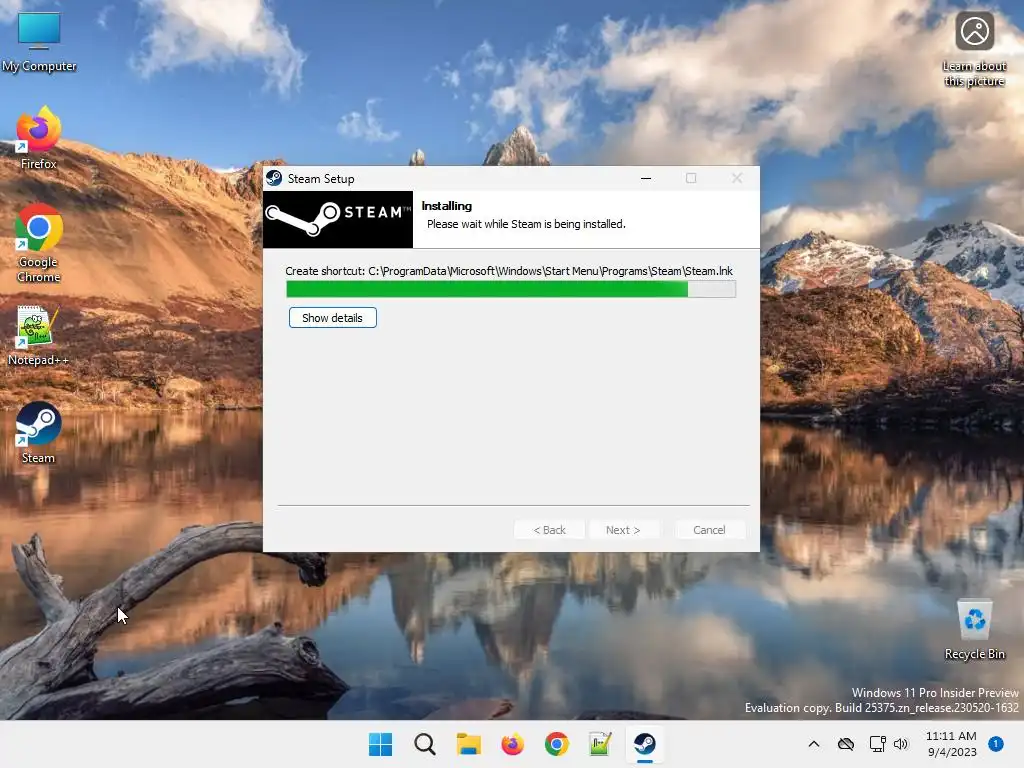Select the Recycle Bin desktop icon
Screen dimensions: 1024x768
(974, 630)
